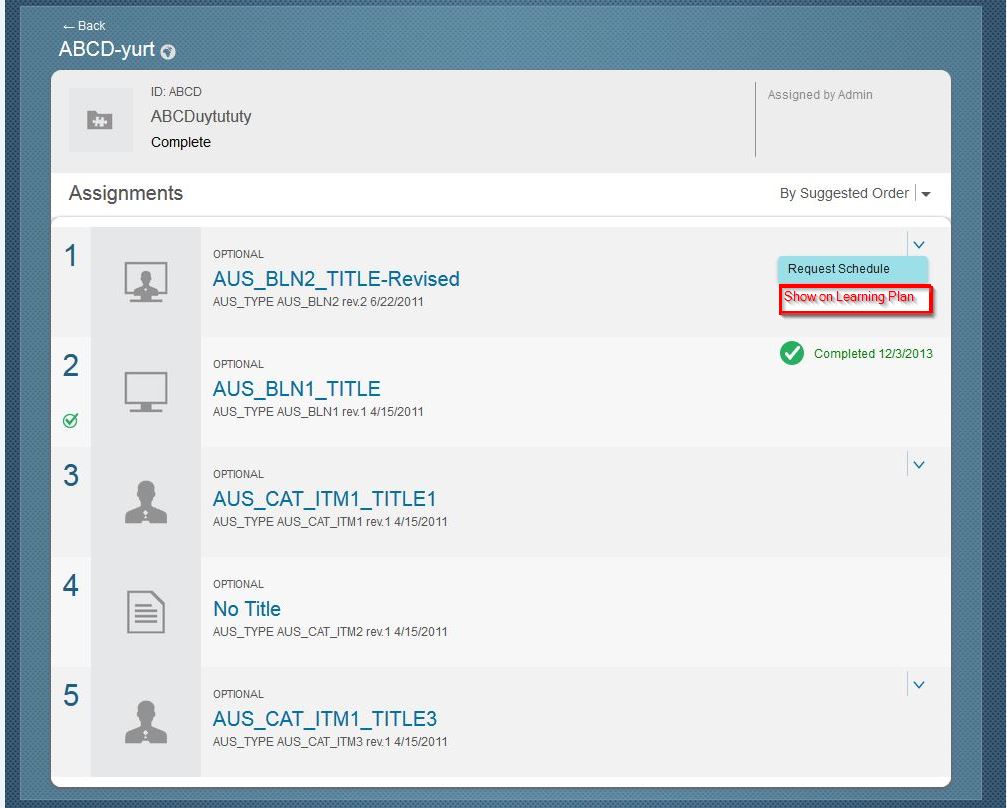The height and width of the screenshot is (808, 1007).
Task: Open the AUS_CAT_ITM1_TITLE1 course link
Action: [x=324, y=498]
